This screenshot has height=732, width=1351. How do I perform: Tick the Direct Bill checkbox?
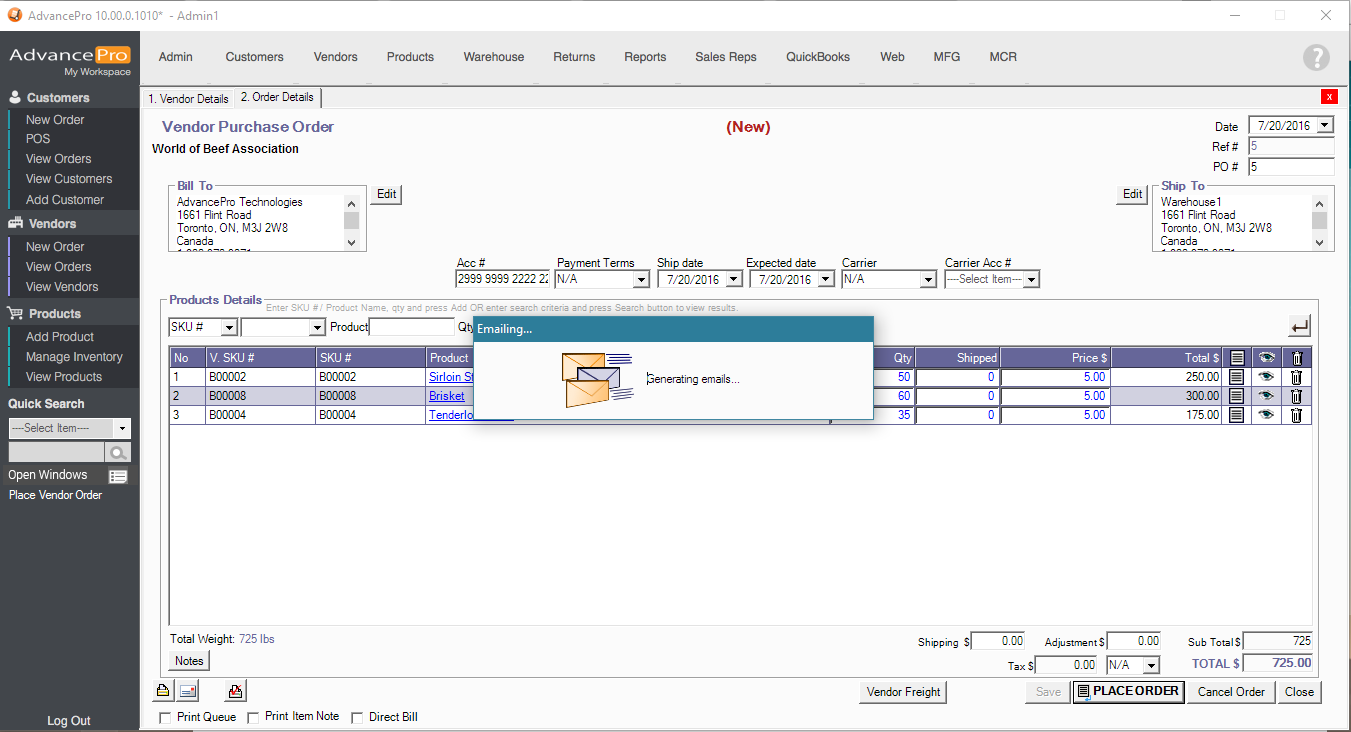click(x=357, y=718)
